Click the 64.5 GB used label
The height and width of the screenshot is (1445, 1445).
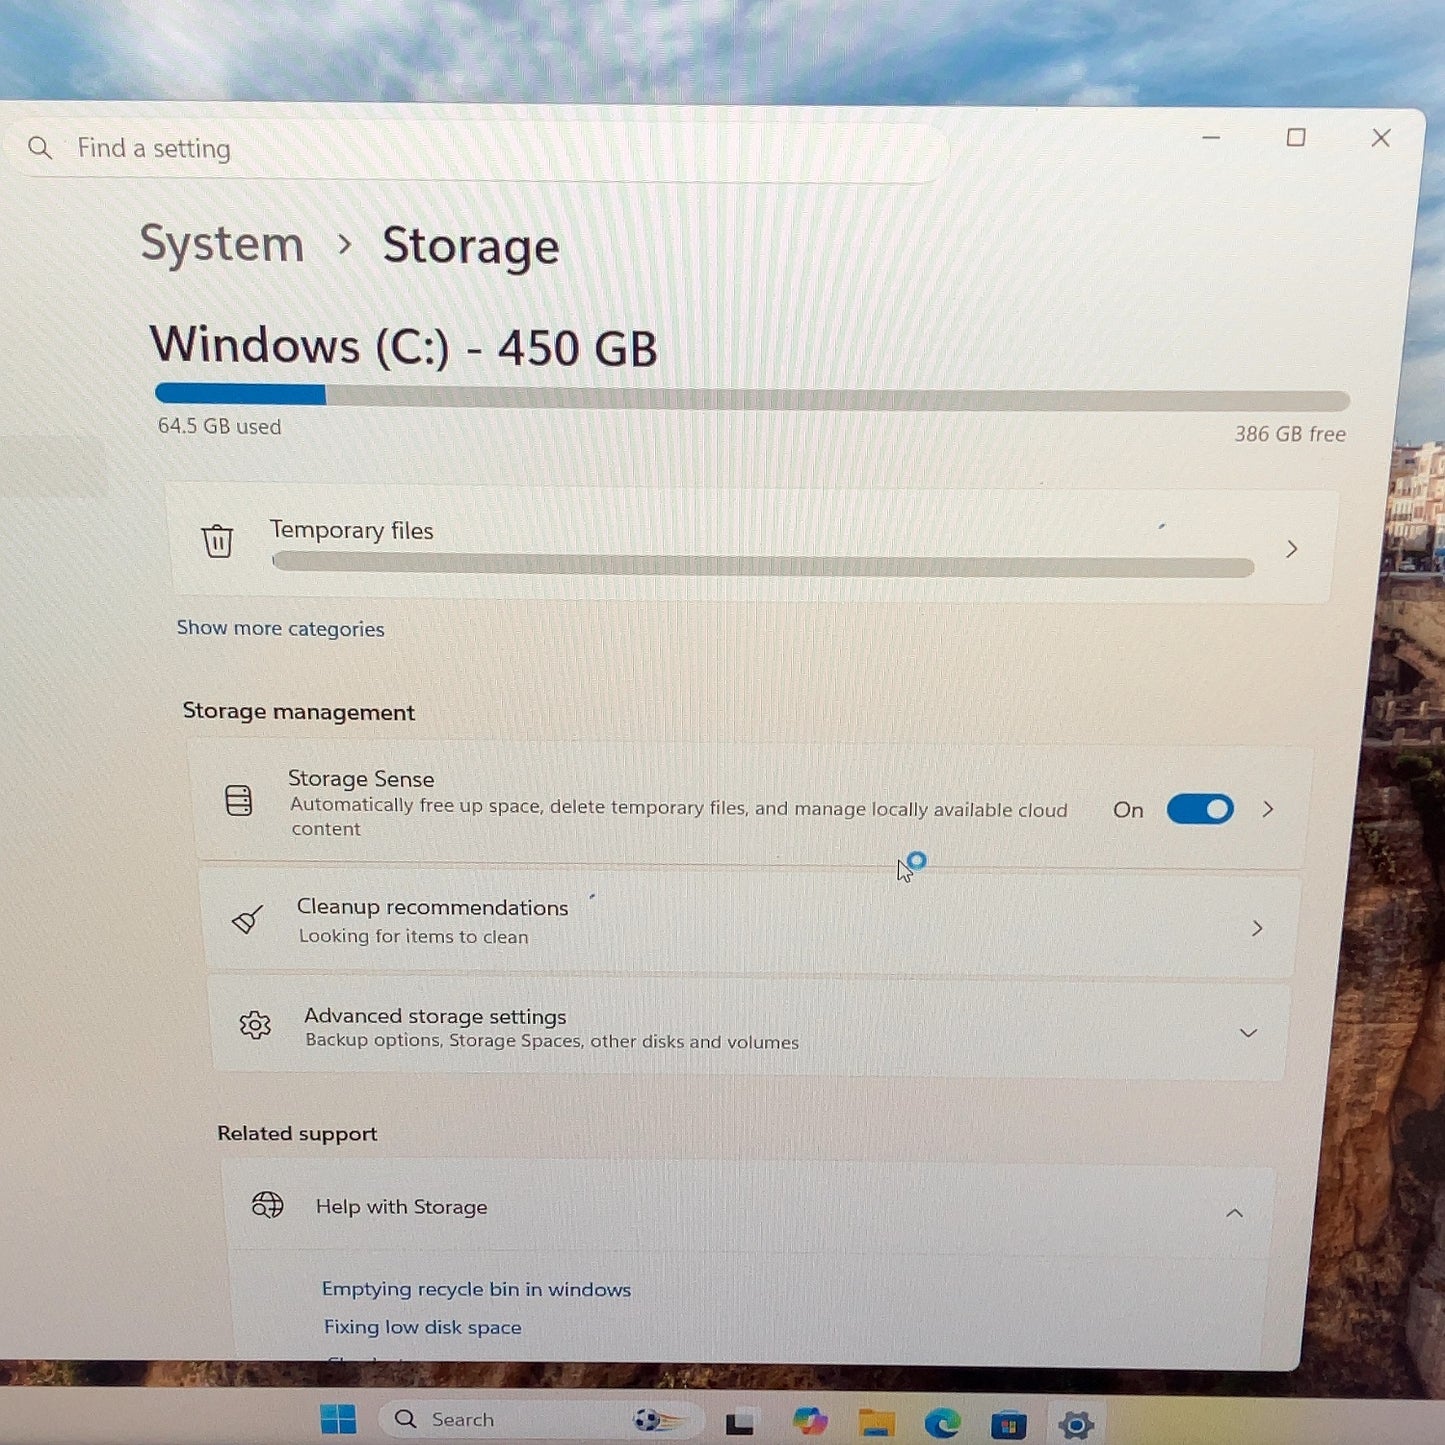tap(220, 426)
